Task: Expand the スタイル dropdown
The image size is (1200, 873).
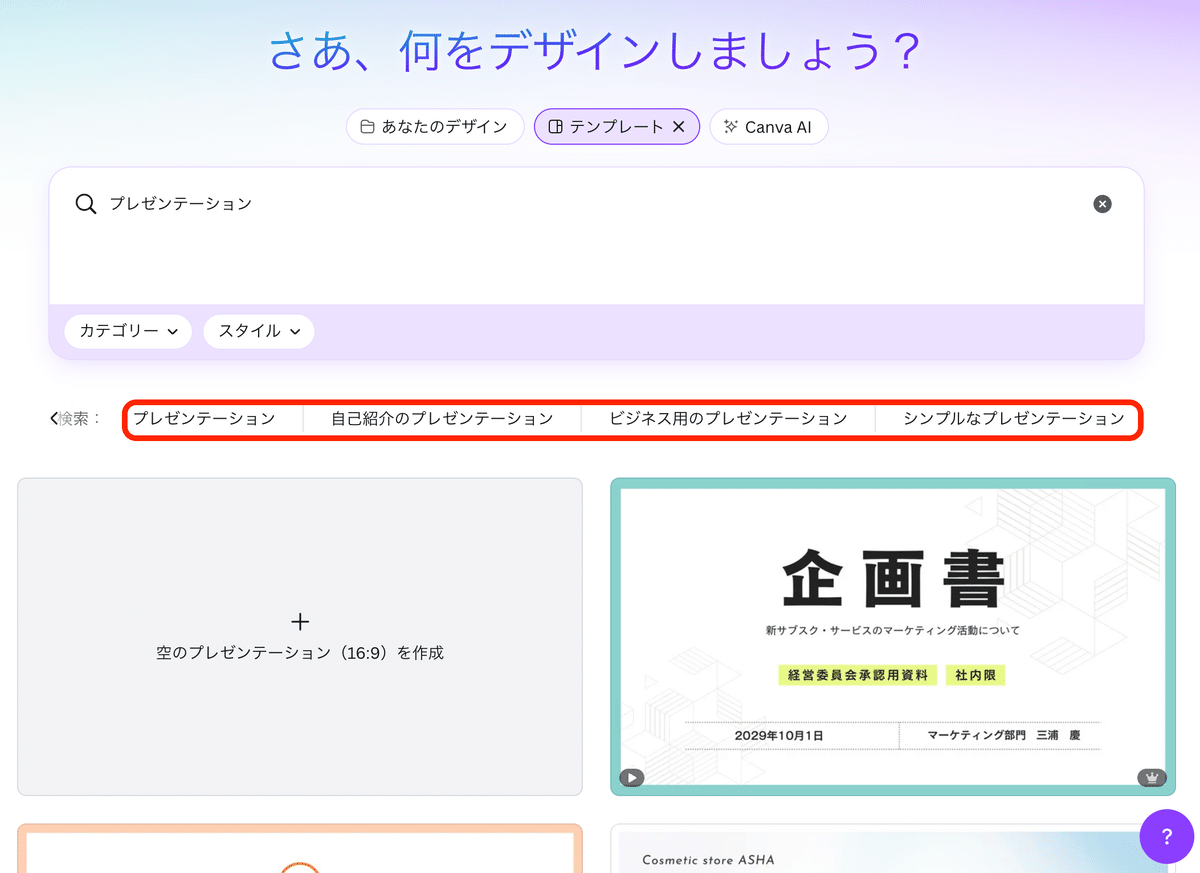Action: click(x=258, y=331)
